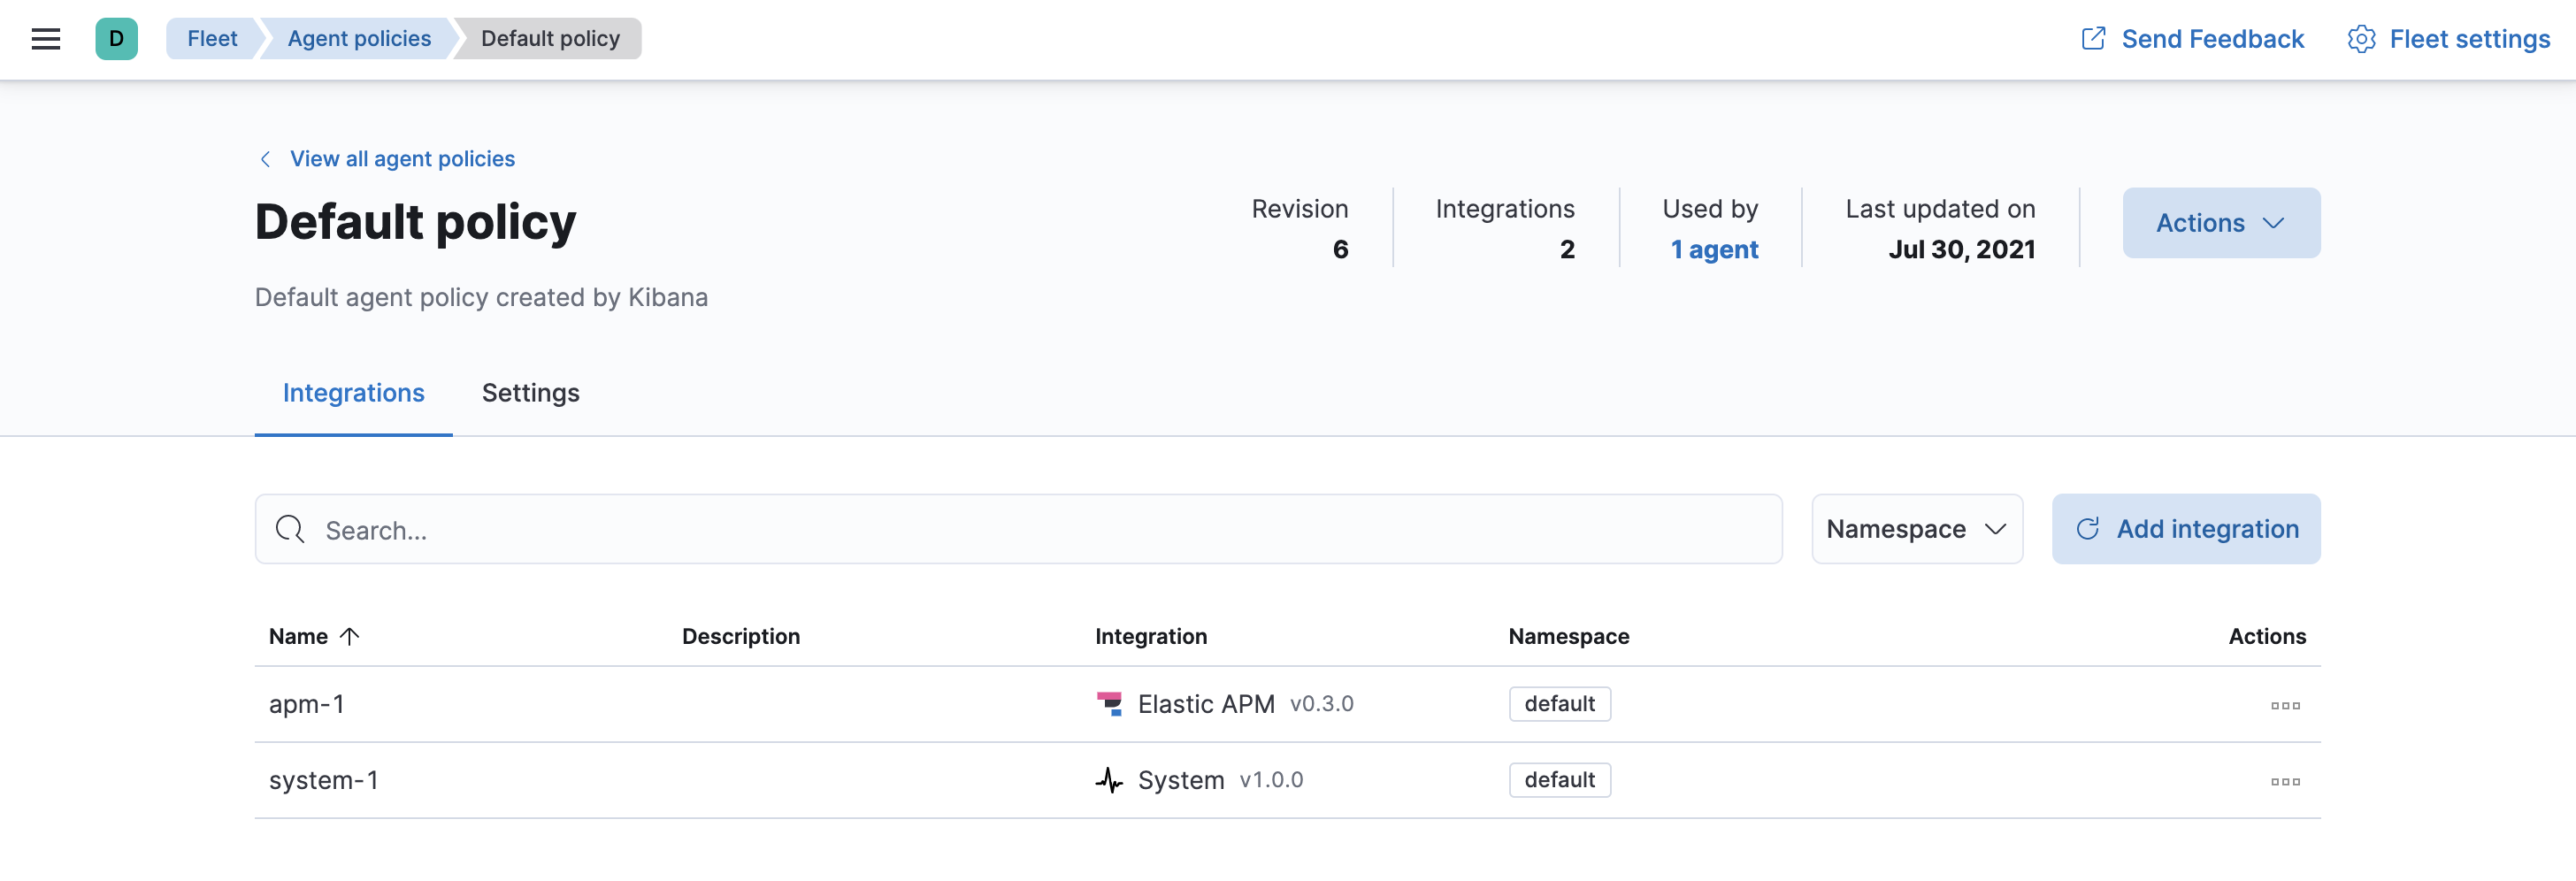Open the actions menu for apm-1 row
The height and width of the screenshot is (881, 2576).
pyautogui.click(x=2286, y=704)
